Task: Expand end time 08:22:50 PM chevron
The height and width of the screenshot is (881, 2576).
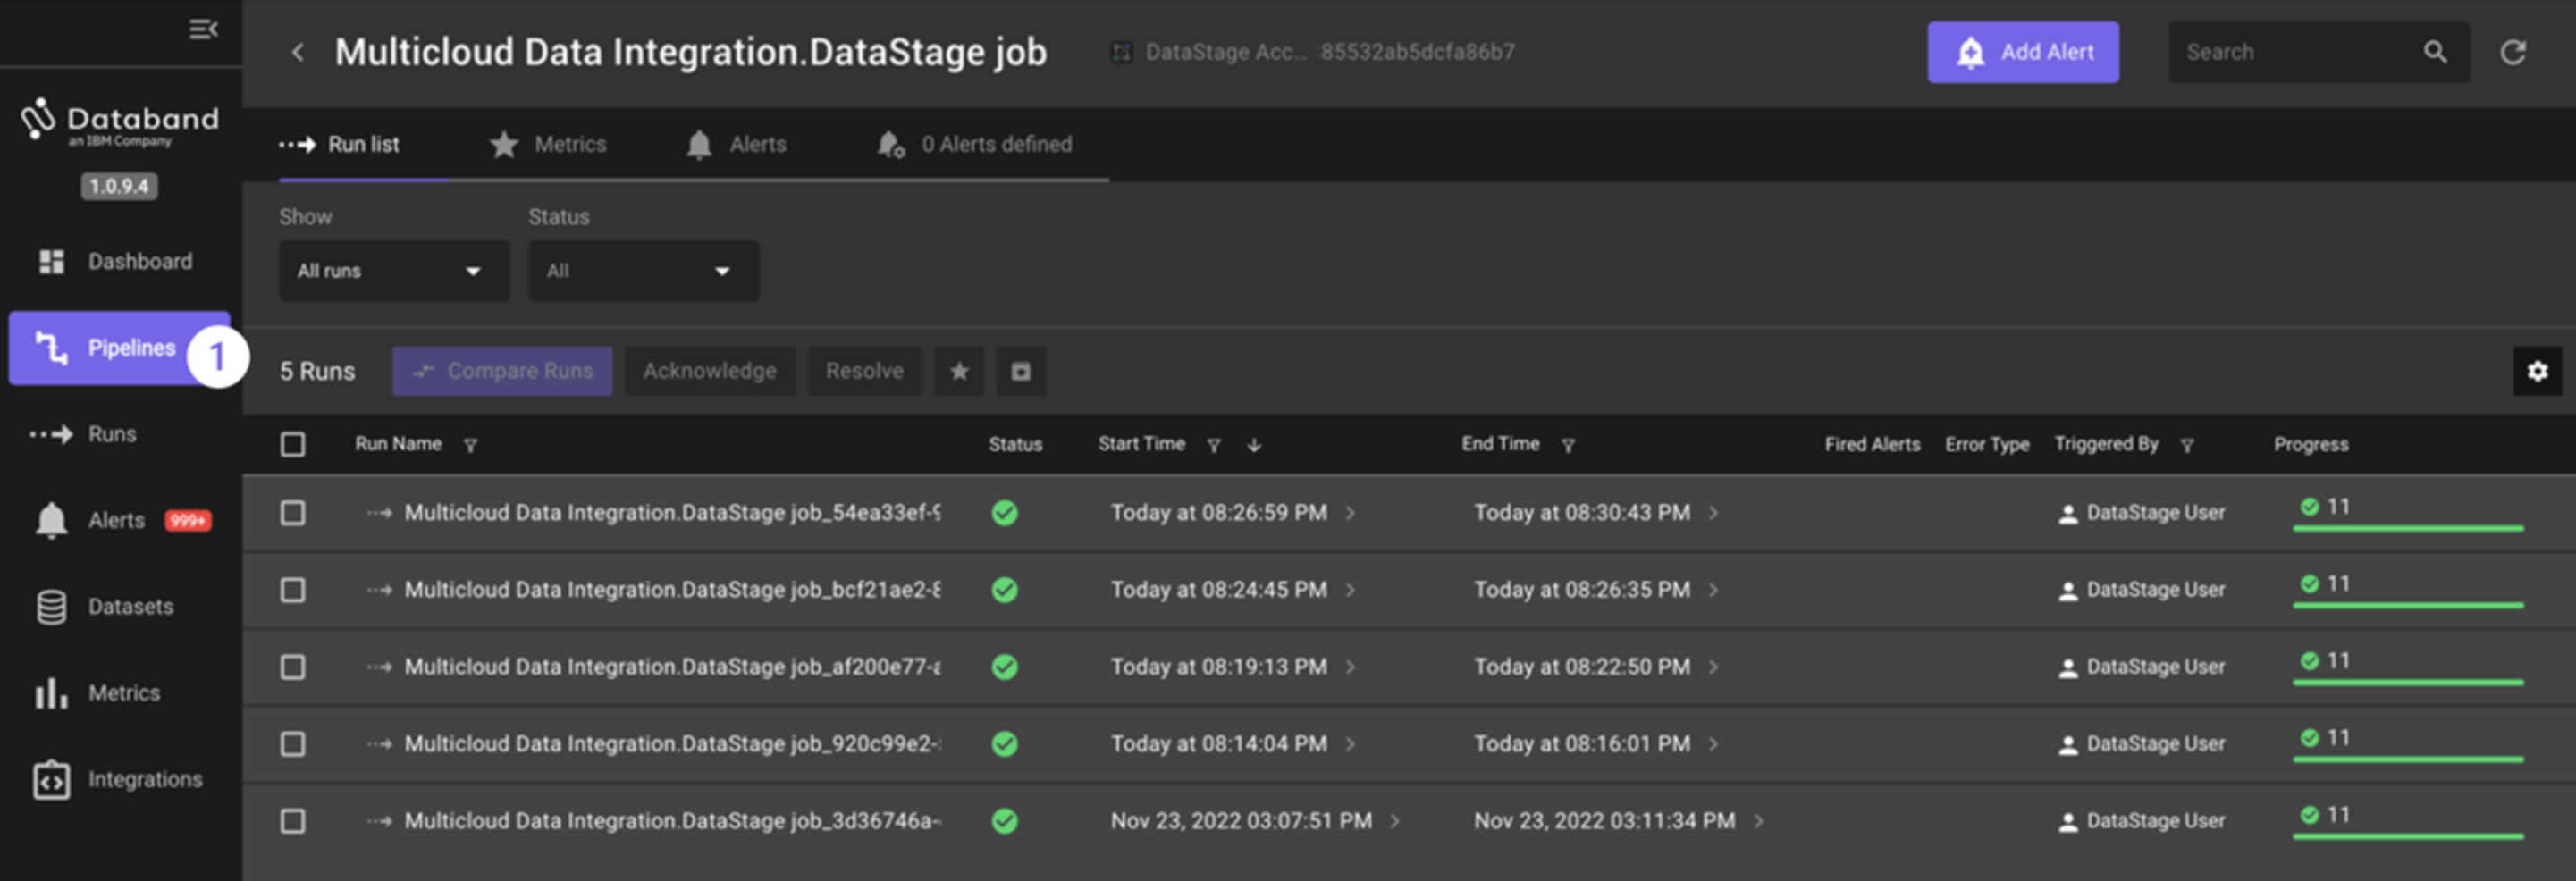Action: [1713, 667]
